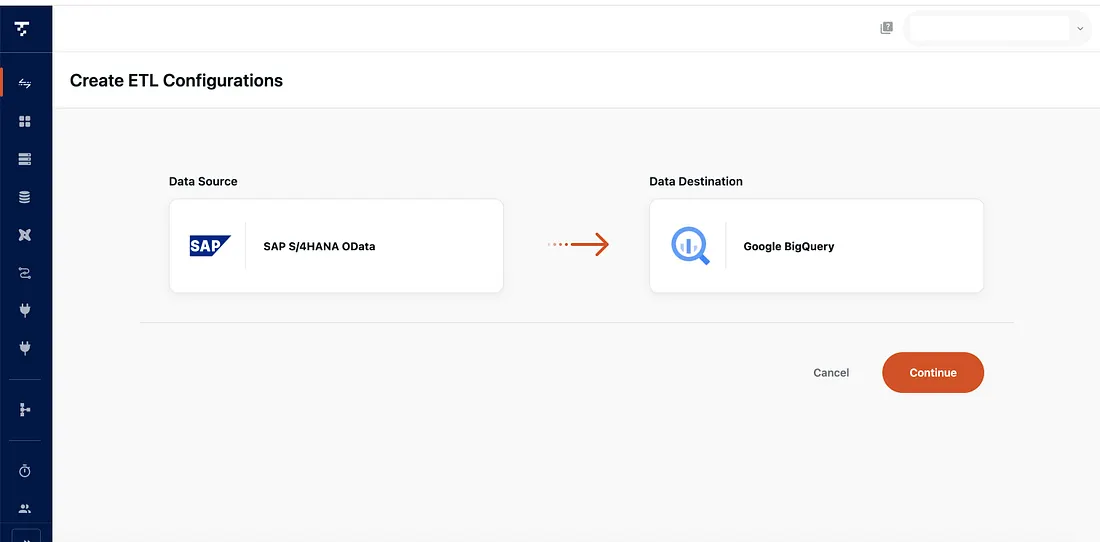
Task: Open the dashboard grid icon in sidebar
Action: (x=25, y=121)
